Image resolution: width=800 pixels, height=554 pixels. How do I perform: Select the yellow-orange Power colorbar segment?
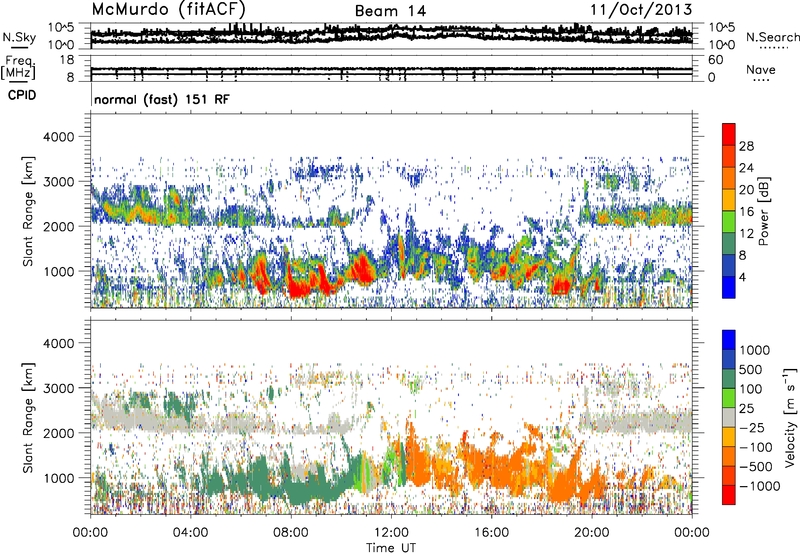click(x=729, y=200)
